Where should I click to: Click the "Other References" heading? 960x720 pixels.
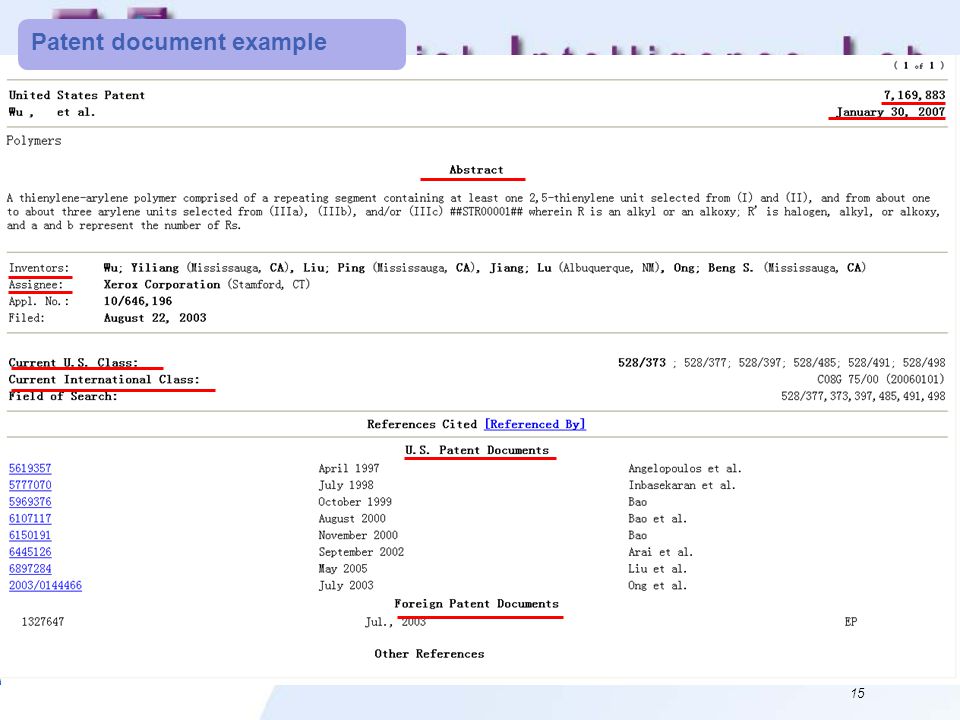429,654
